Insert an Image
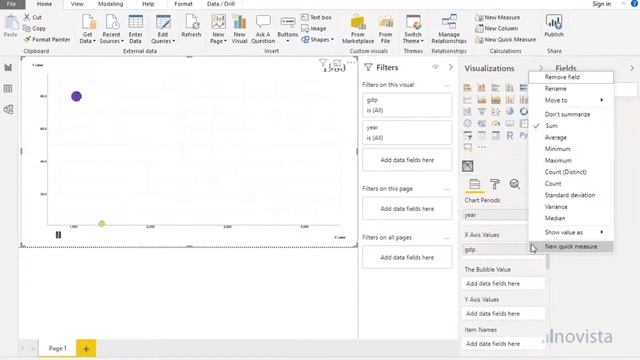Viewport: 640px width, 360px height. 313,29
